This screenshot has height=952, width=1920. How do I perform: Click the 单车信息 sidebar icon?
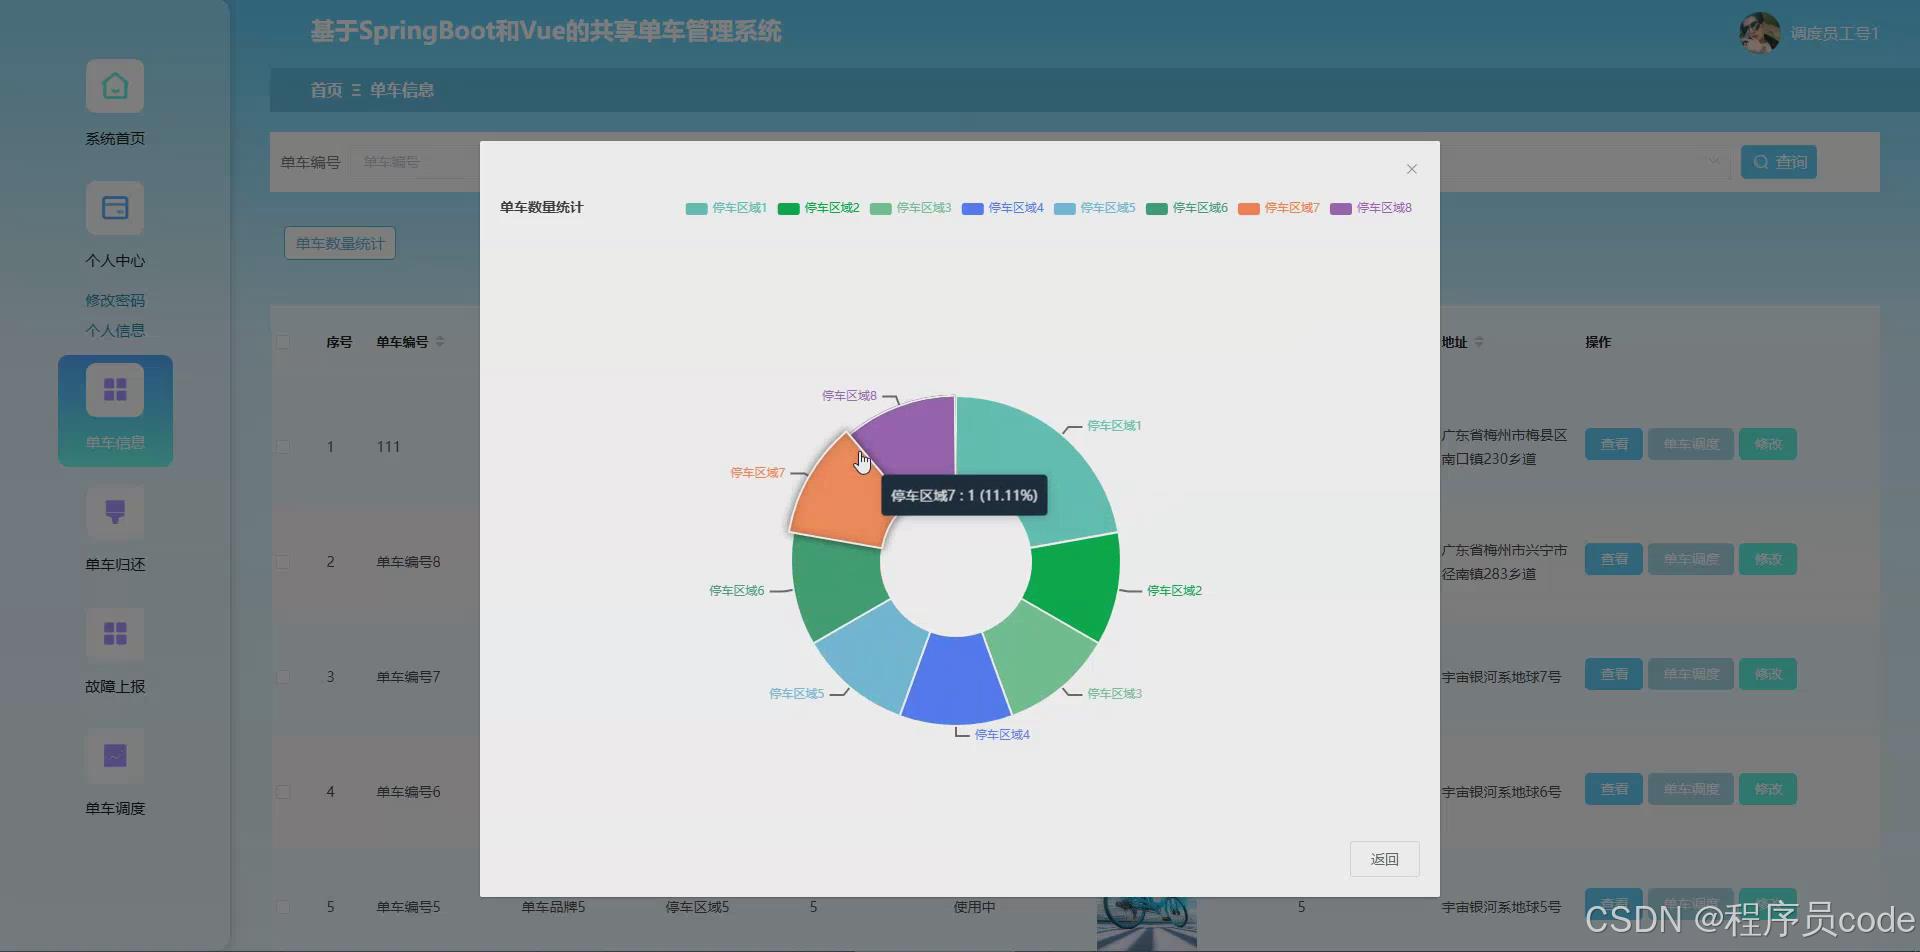point(114,388)
